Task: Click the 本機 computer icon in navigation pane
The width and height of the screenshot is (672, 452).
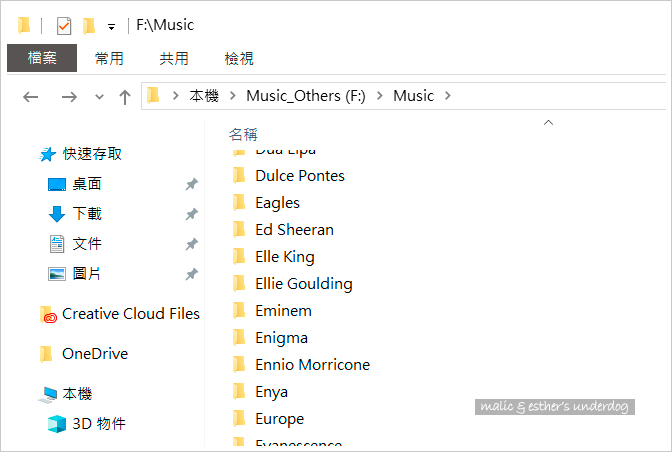Action: 48,395
